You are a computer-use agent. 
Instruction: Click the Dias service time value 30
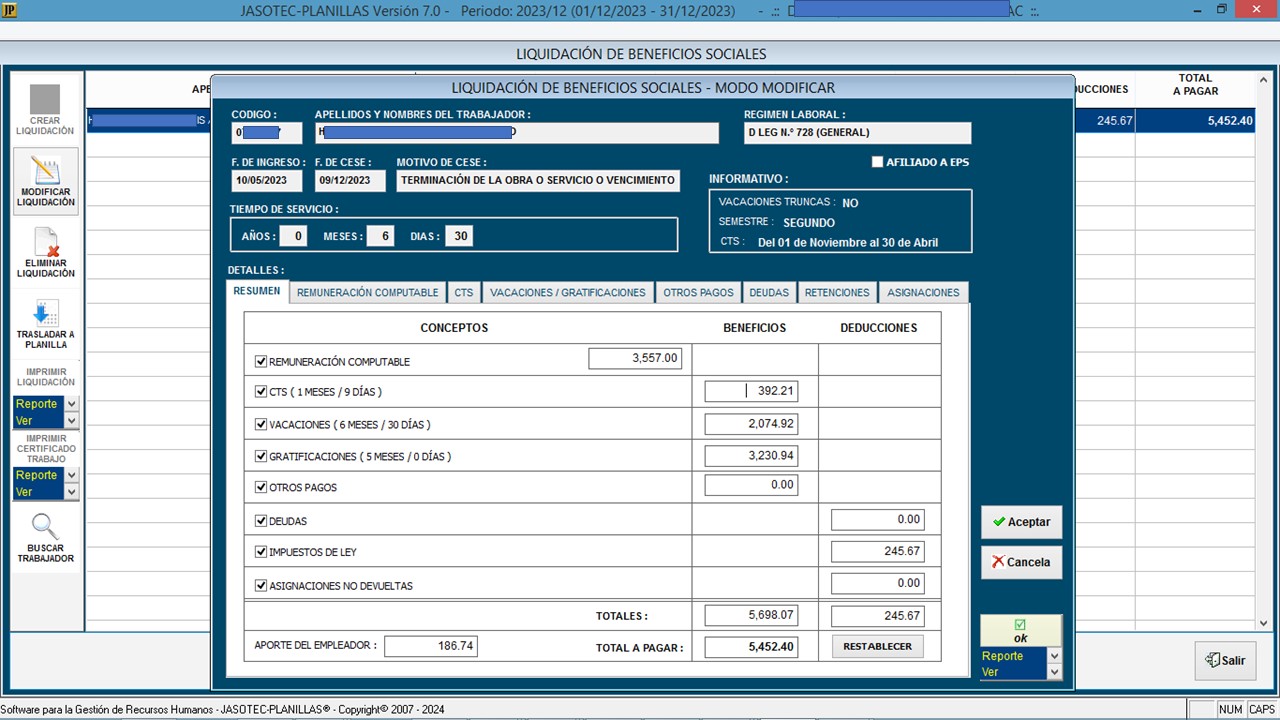click(460, 237)
